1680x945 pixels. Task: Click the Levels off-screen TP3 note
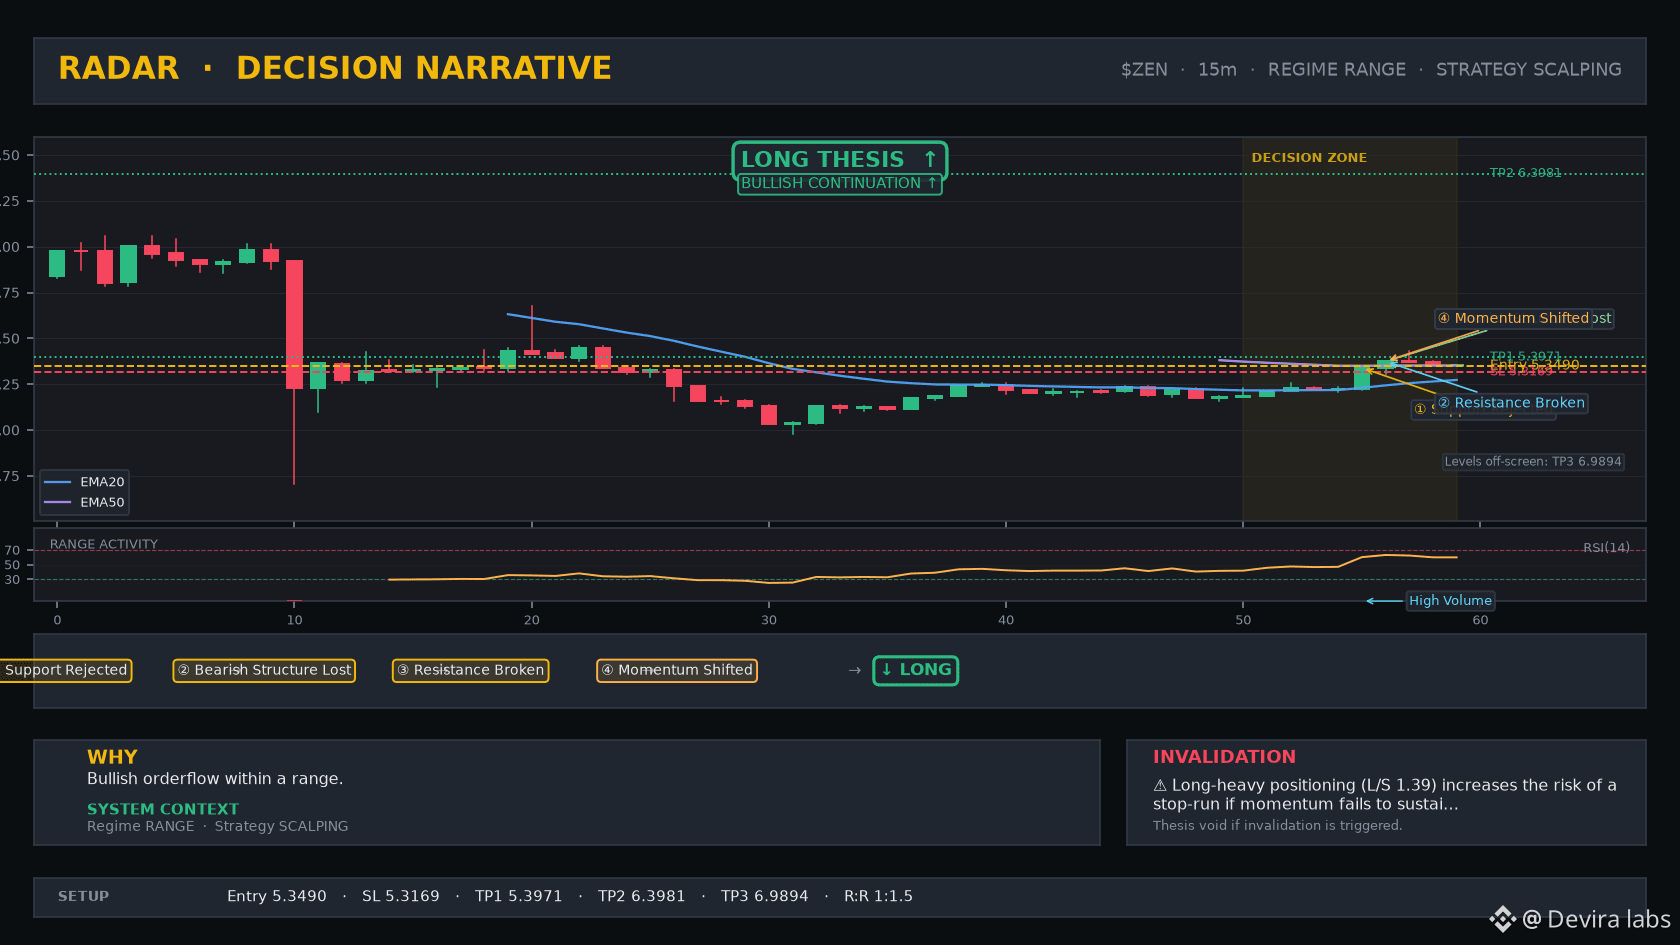pos(1533,461)
